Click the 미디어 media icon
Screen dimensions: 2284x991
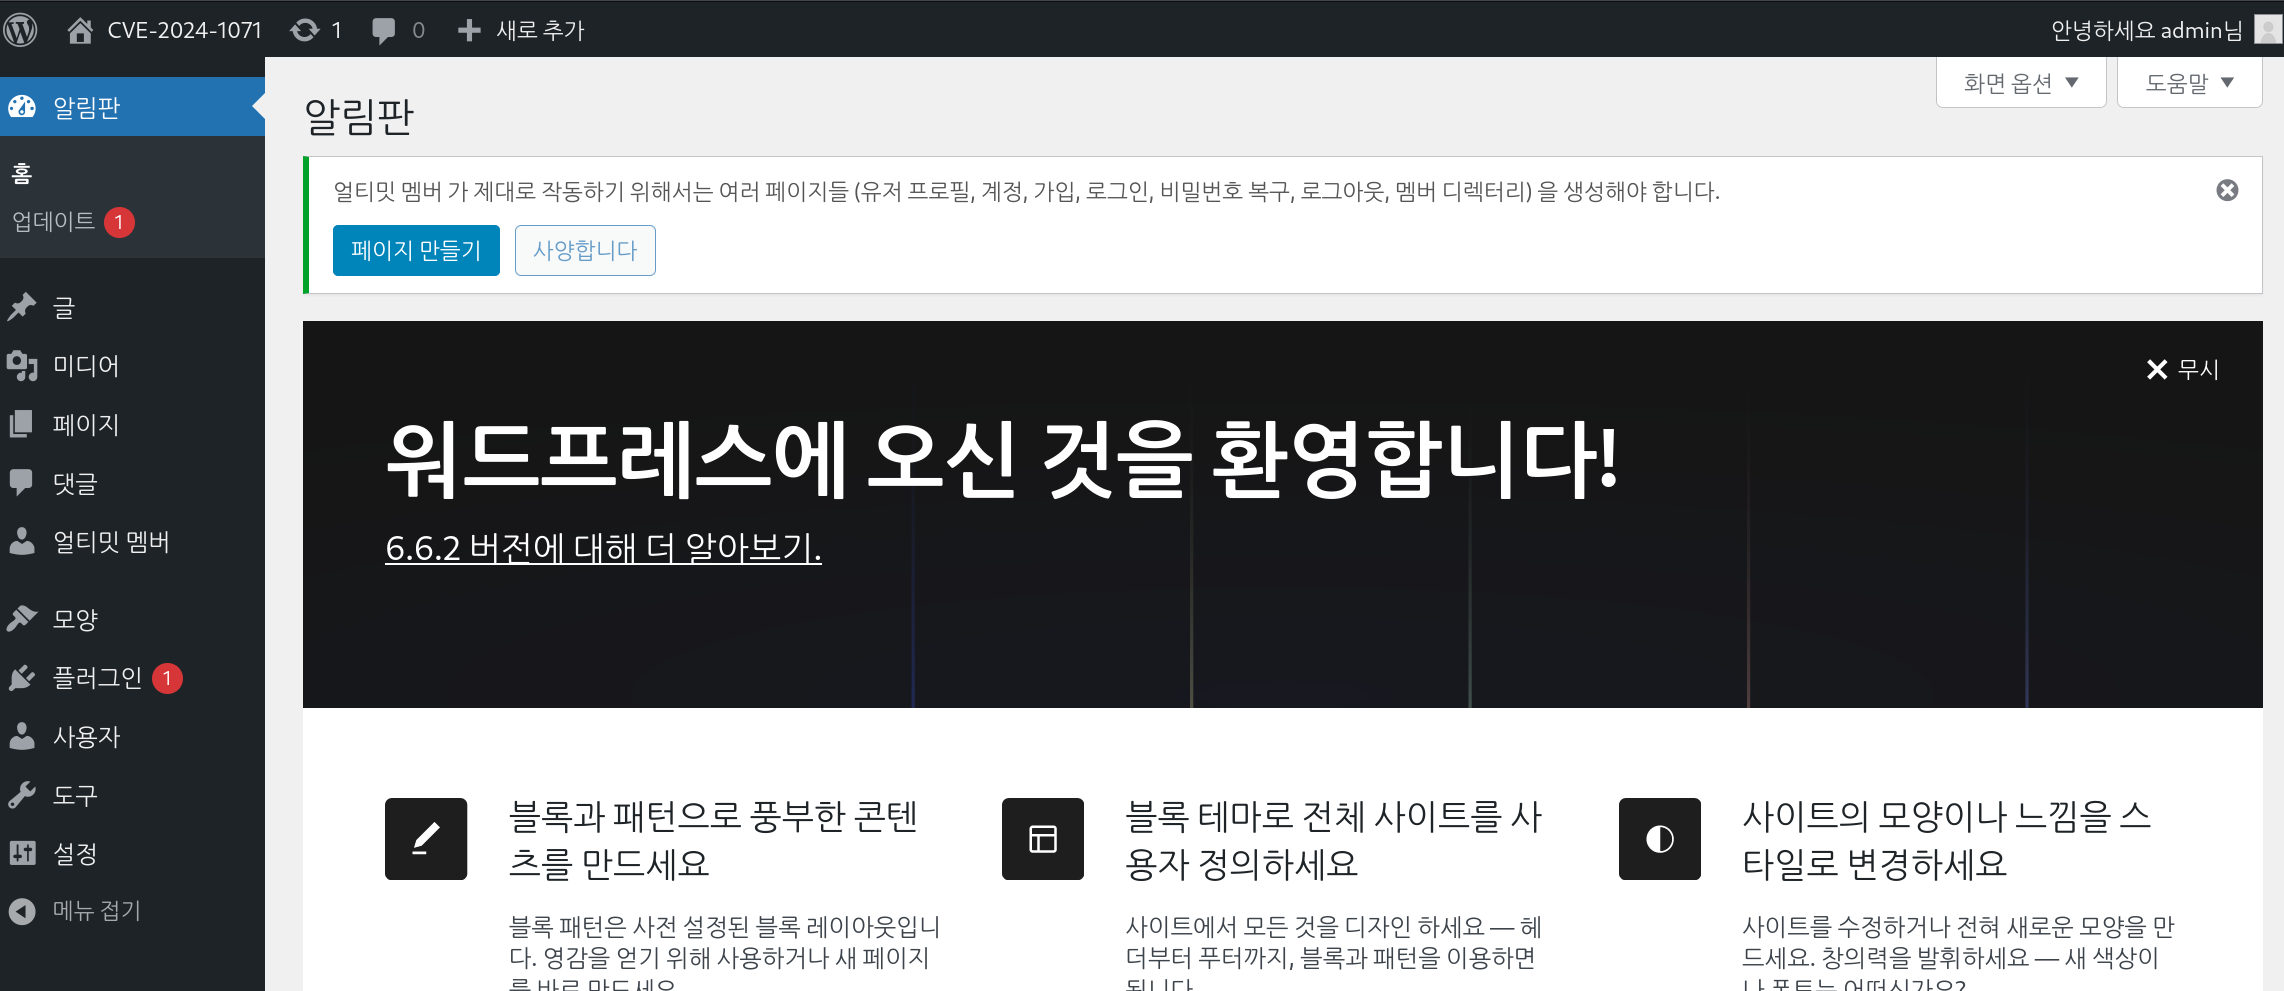pos(22,366)
